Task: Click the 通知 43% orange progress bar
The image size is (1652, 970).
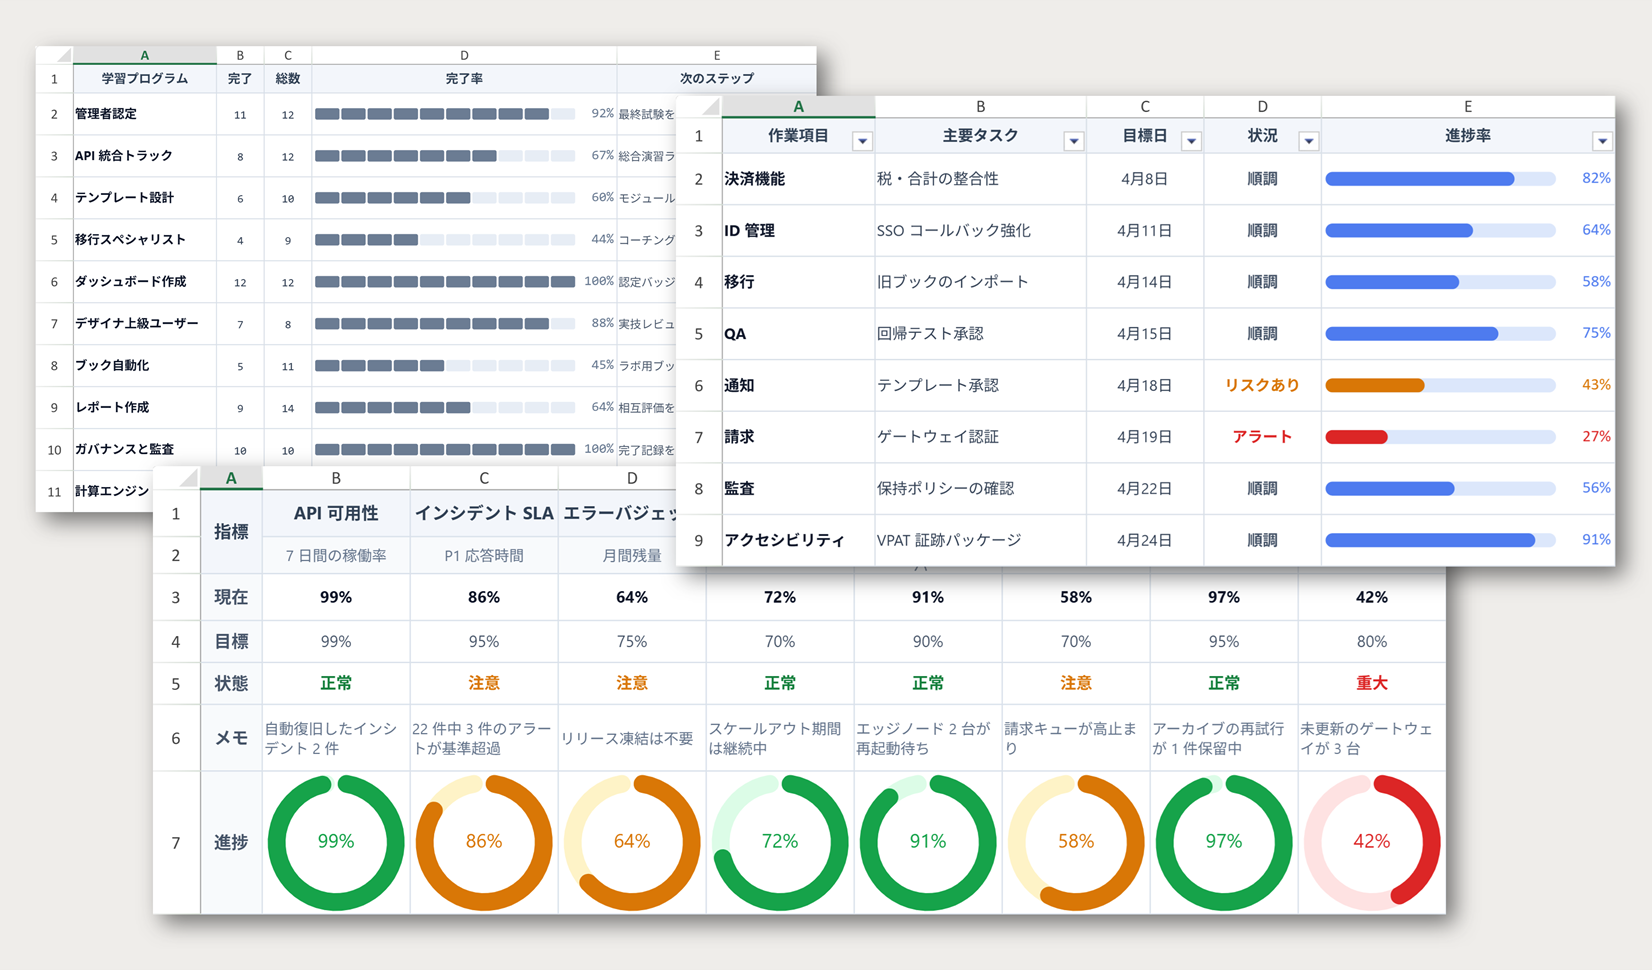Action: coord(1440,385)
